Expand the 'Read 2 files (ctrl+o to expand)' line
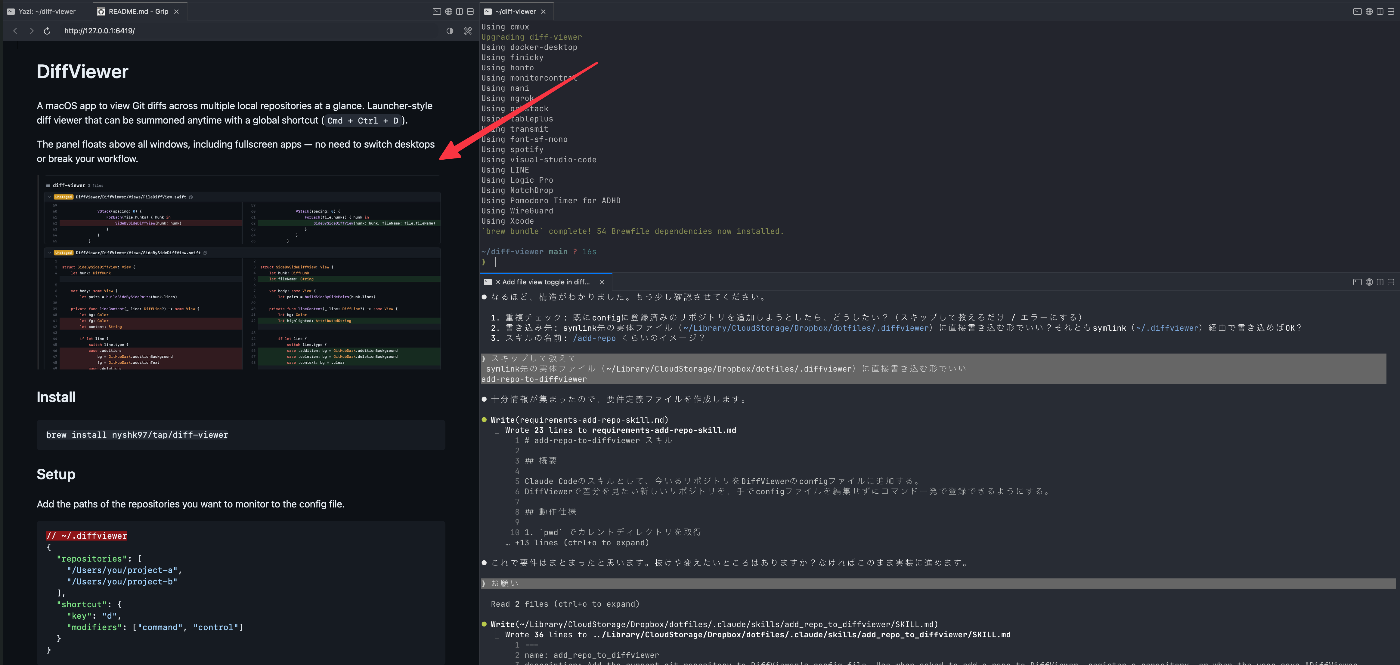The image size is (1400, 665). pos(563,604)
